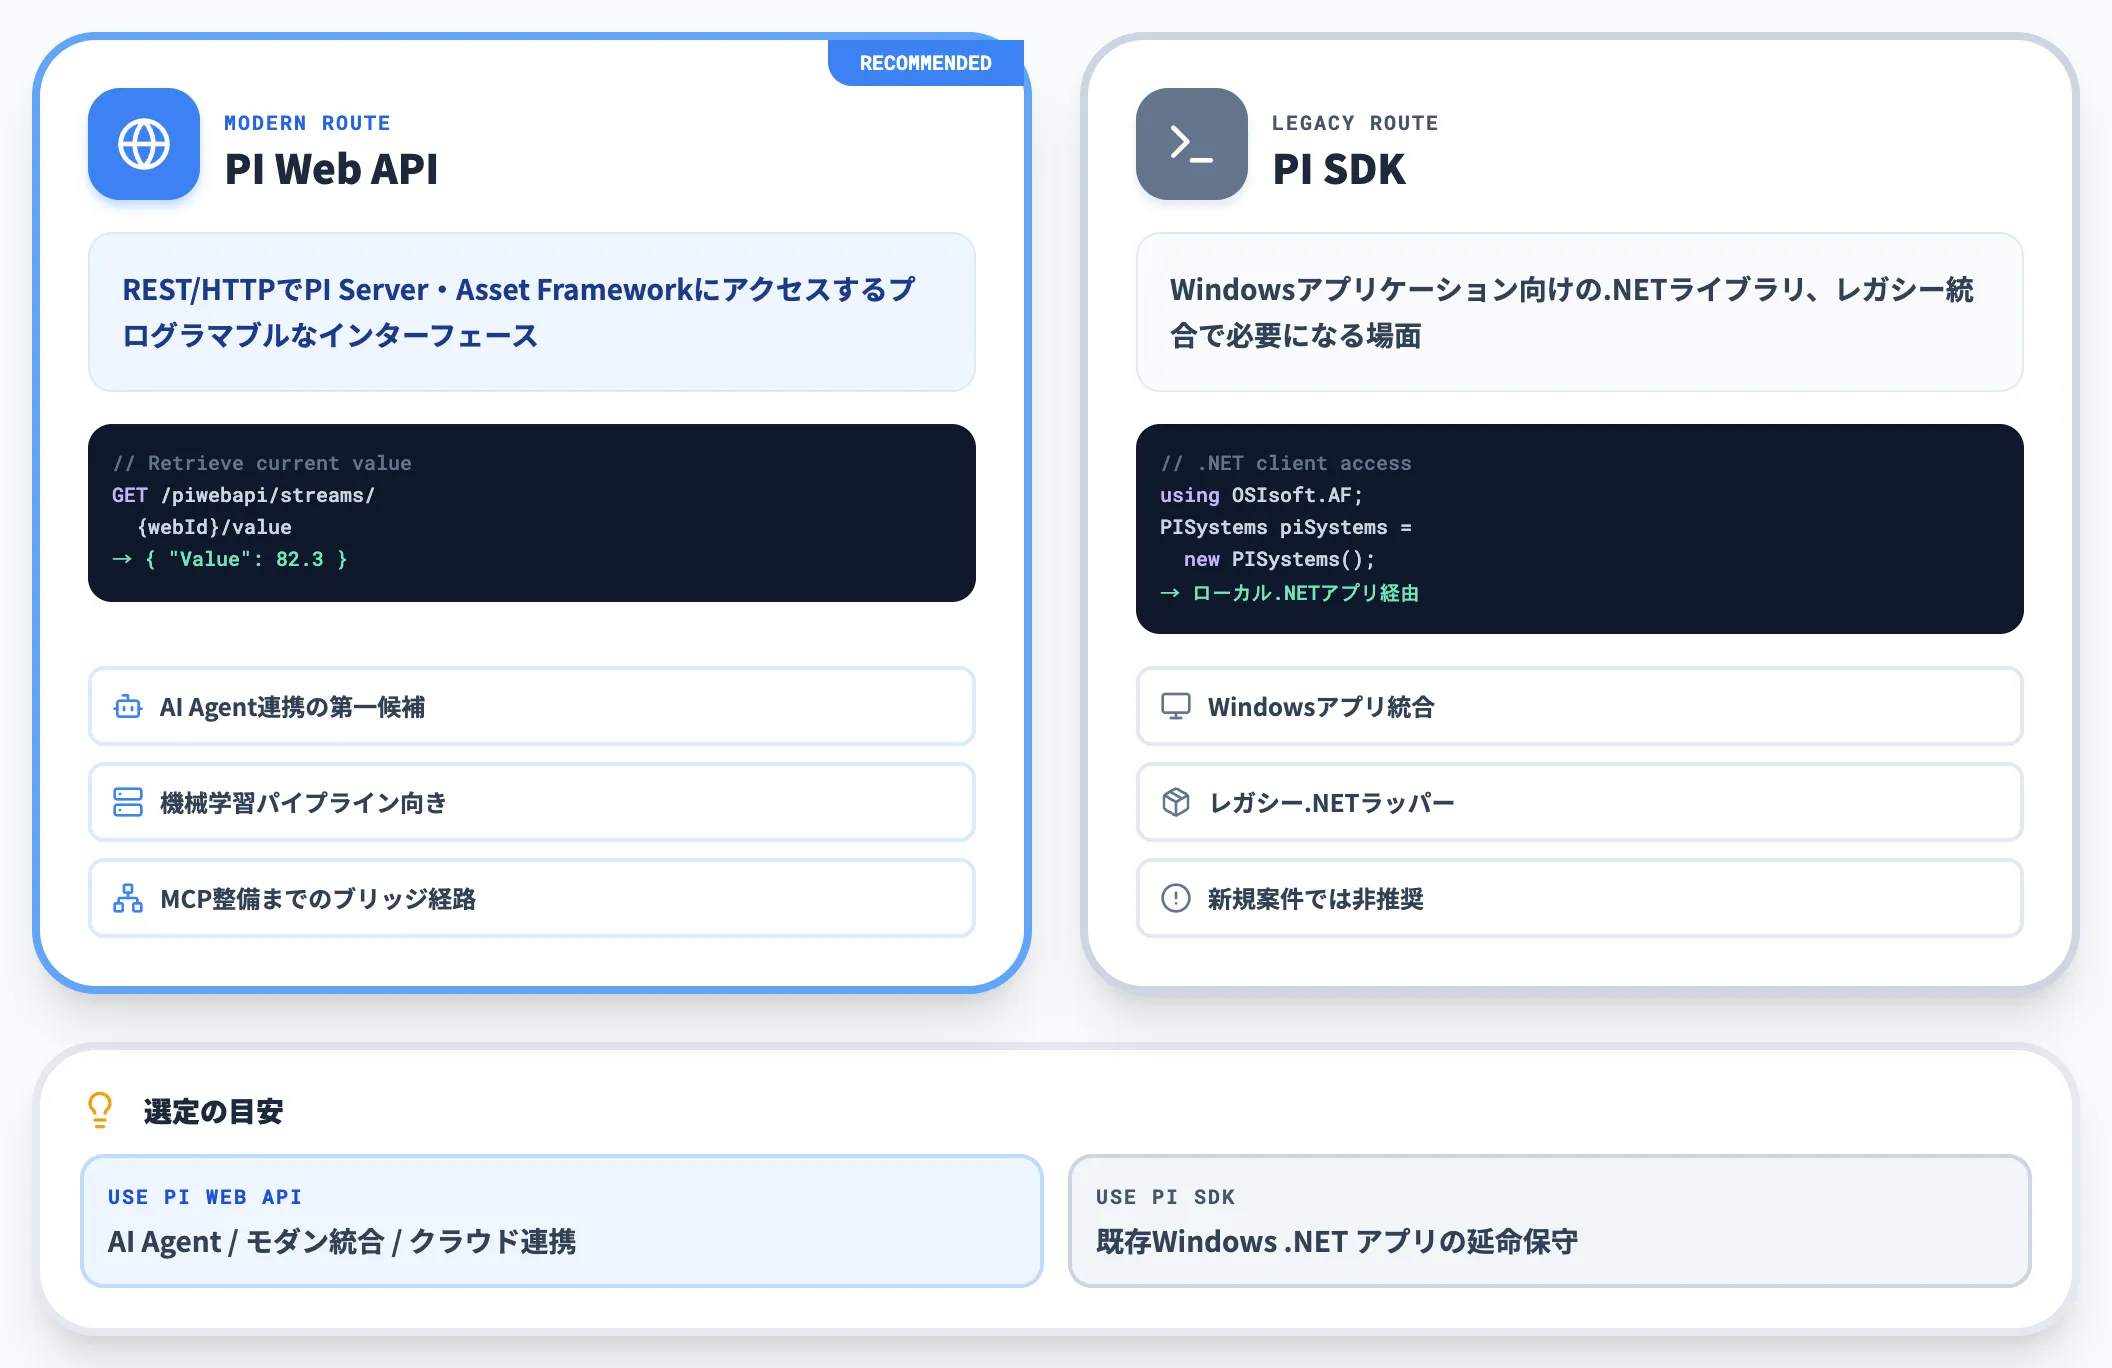
Task: Click the // Retrieve current value comment
Action: tap(262, 463)
